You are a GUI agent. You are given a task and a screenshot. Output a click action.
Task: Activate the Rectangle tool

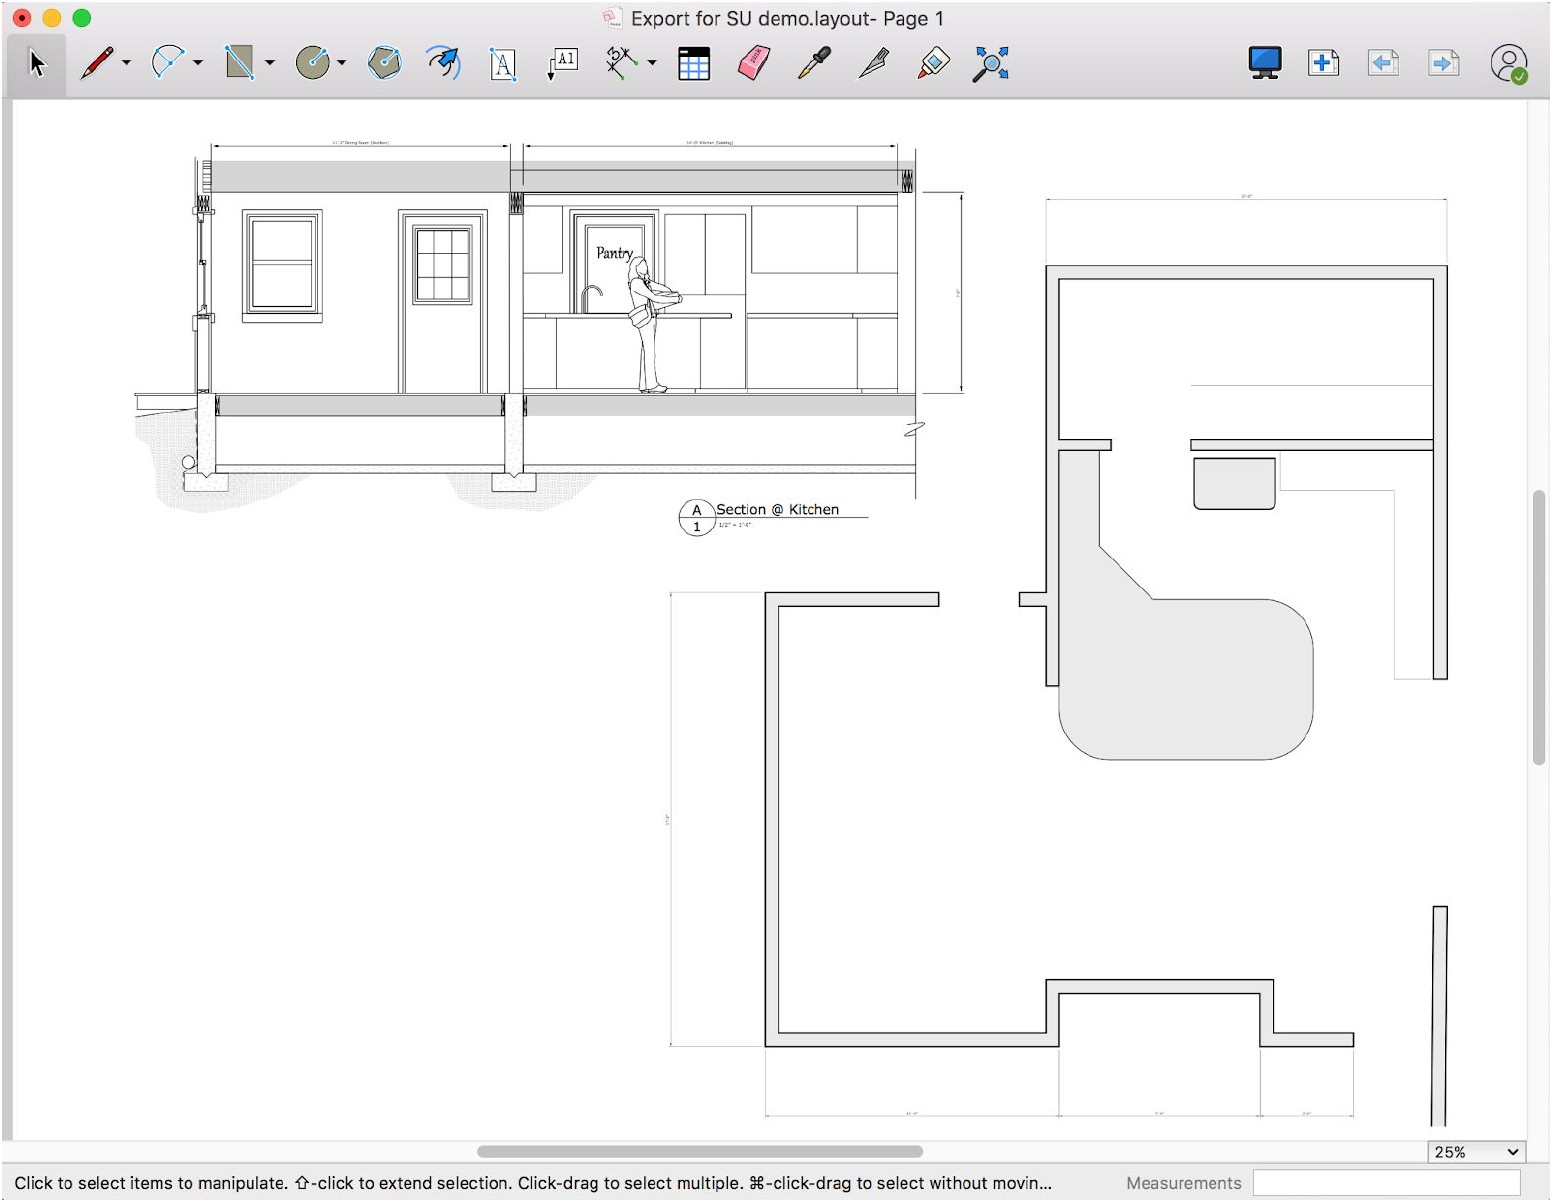pos(239,63)
